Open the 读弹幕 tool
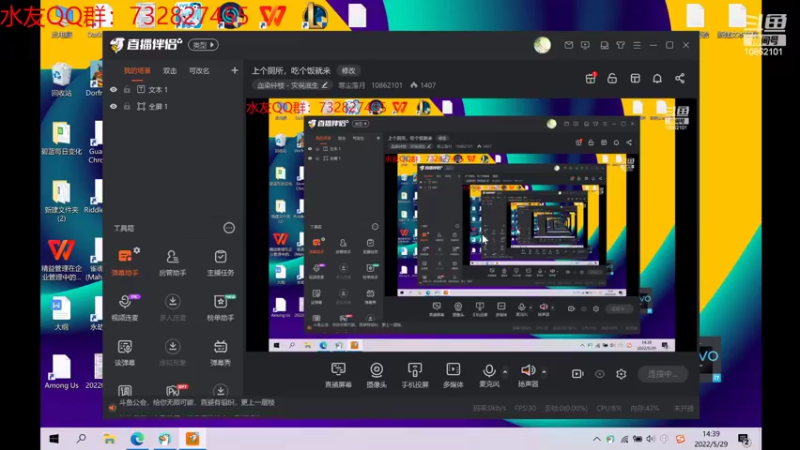Image resolution: width=800 pixels, height=450 pixels. [x=125, y=352]
